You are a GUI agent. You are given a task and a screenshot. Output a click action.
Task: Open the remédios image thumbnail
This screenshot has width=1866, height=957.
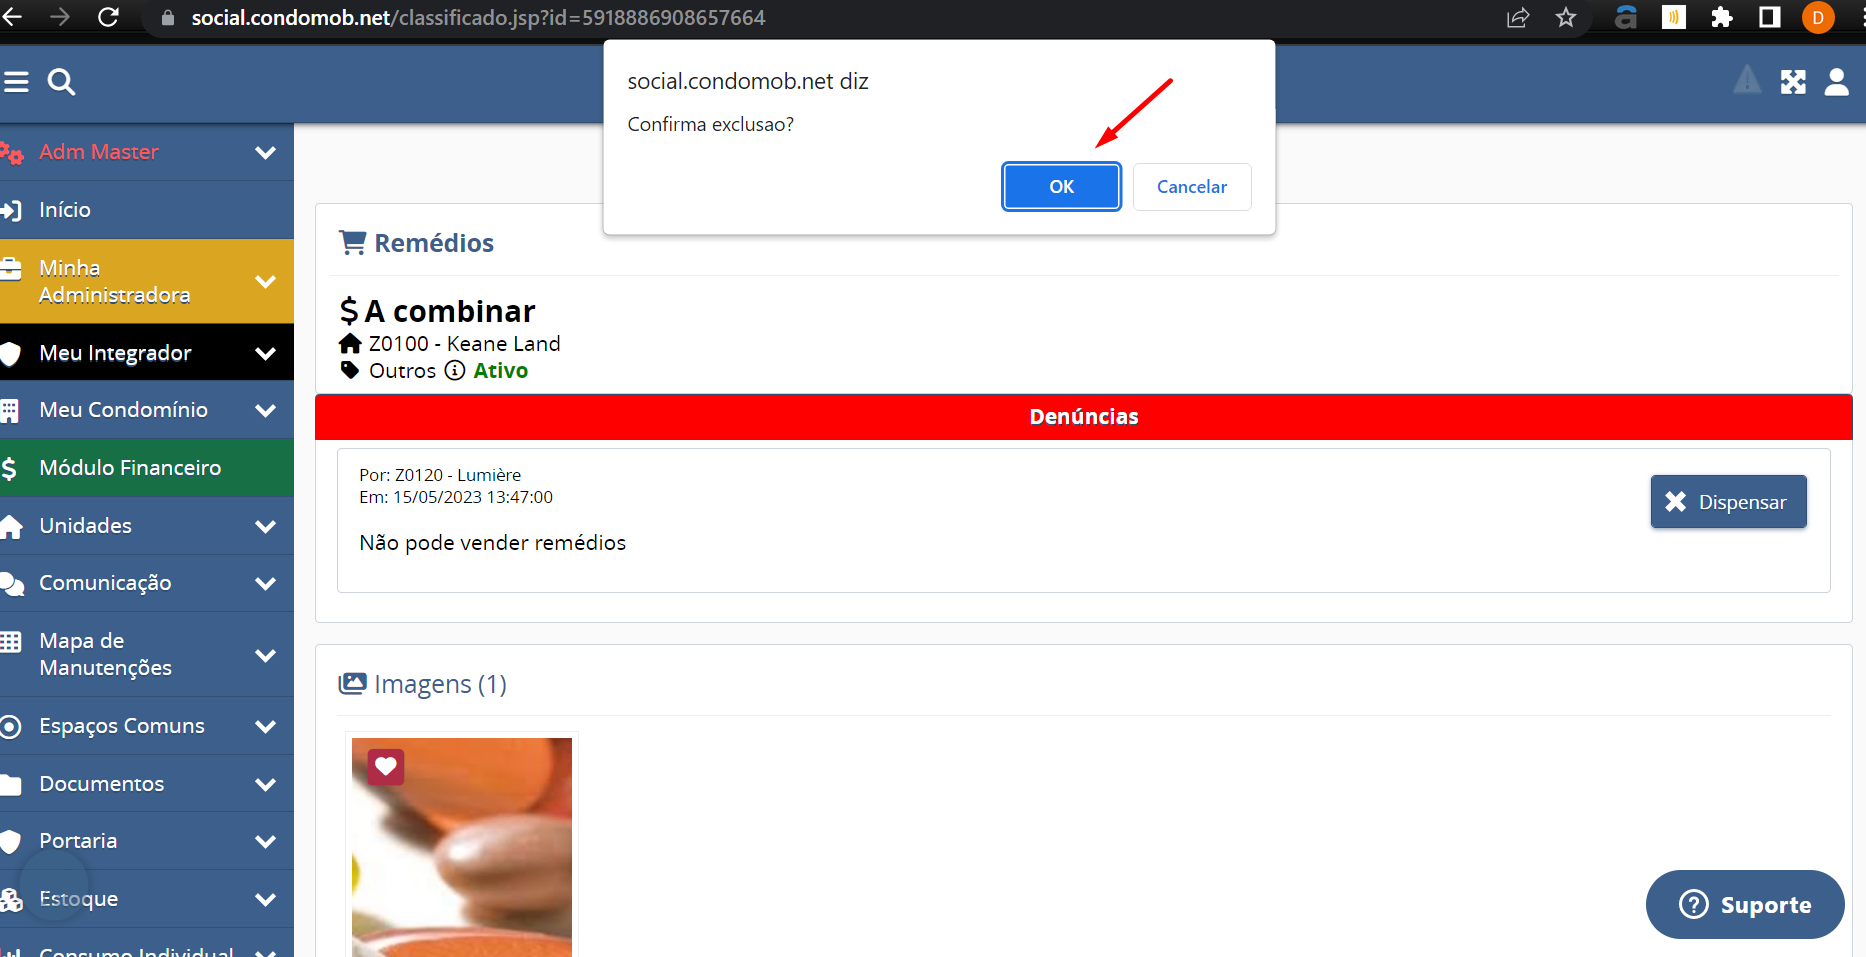point(462,847)
